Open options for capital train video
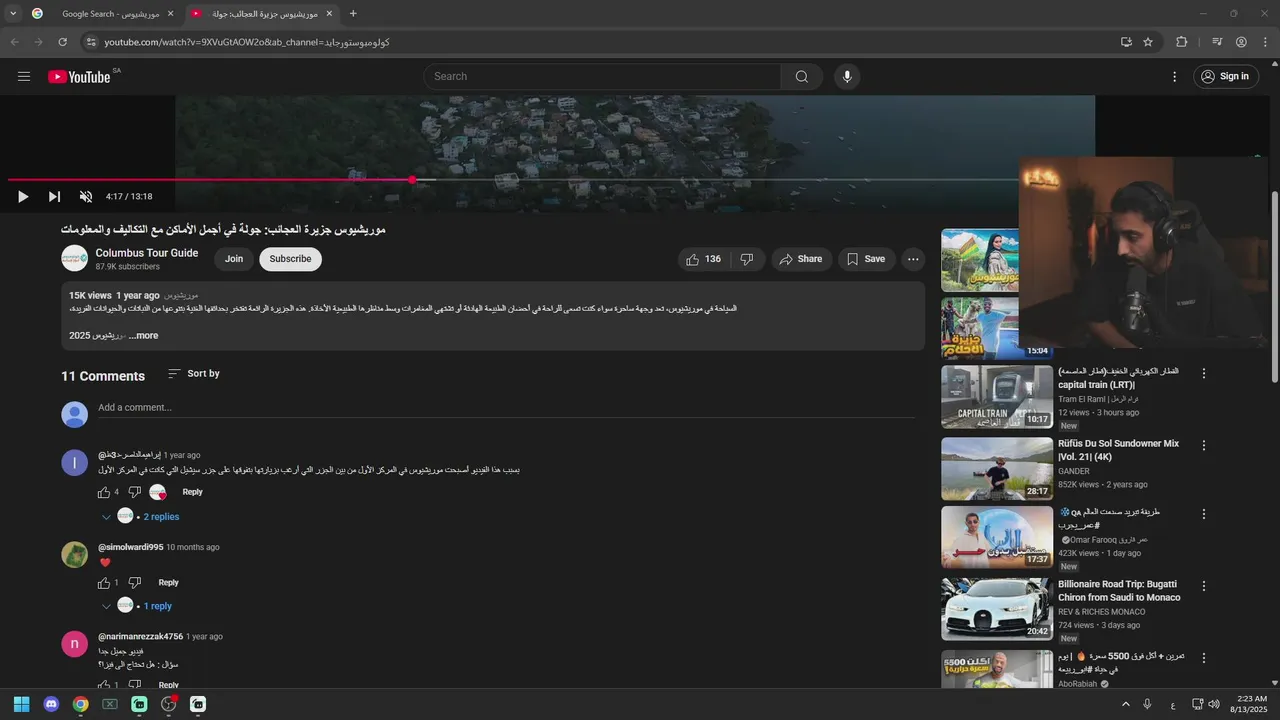 click(x=1204, y=373)
